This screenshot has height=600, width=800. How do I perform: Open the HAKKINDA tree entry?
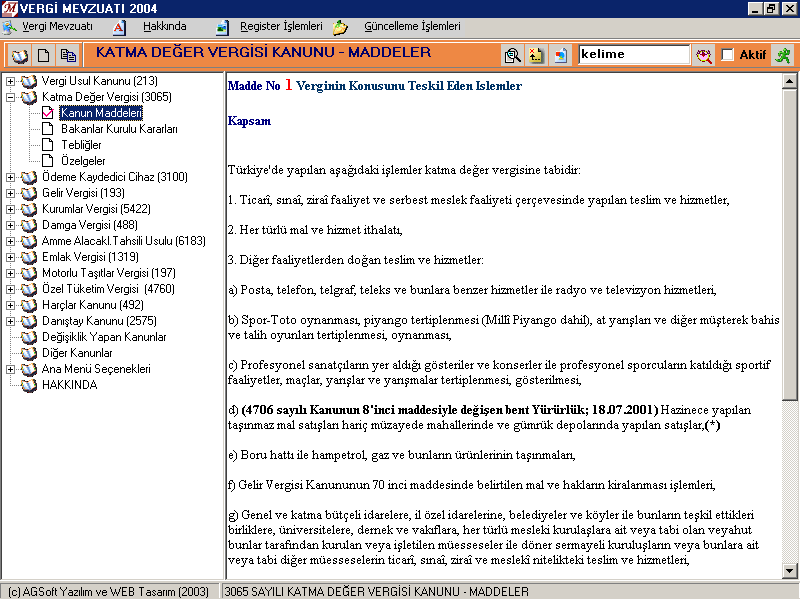pos(69,385)
